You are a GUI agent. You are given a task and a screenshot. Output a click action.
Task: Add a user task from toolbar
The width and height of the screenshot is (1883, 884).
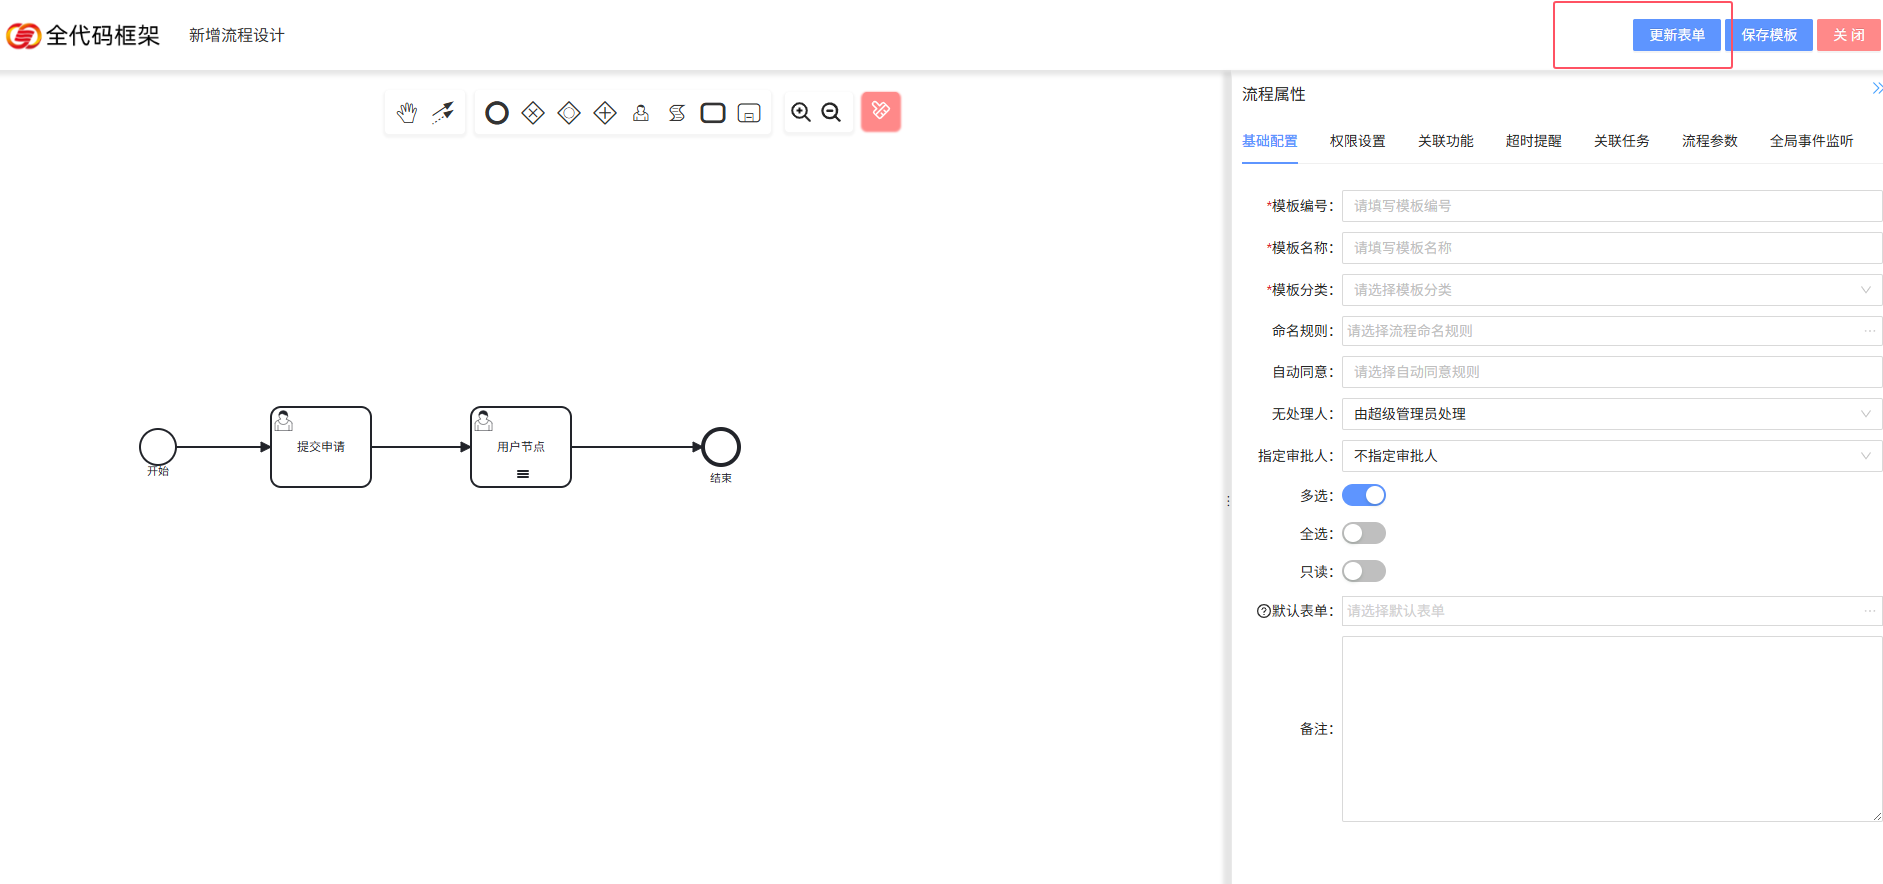pos(641,113)
